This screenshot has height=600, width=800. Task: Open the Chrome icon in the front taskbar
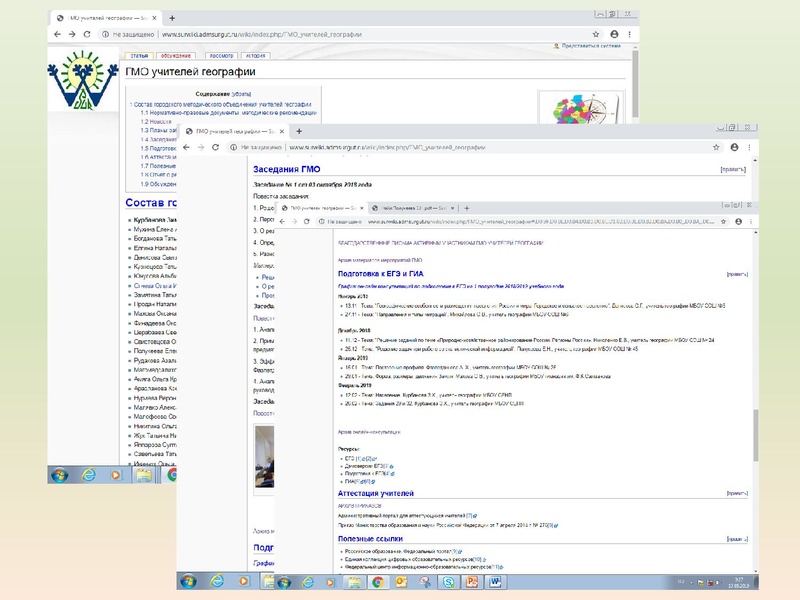tap(378, 581)
